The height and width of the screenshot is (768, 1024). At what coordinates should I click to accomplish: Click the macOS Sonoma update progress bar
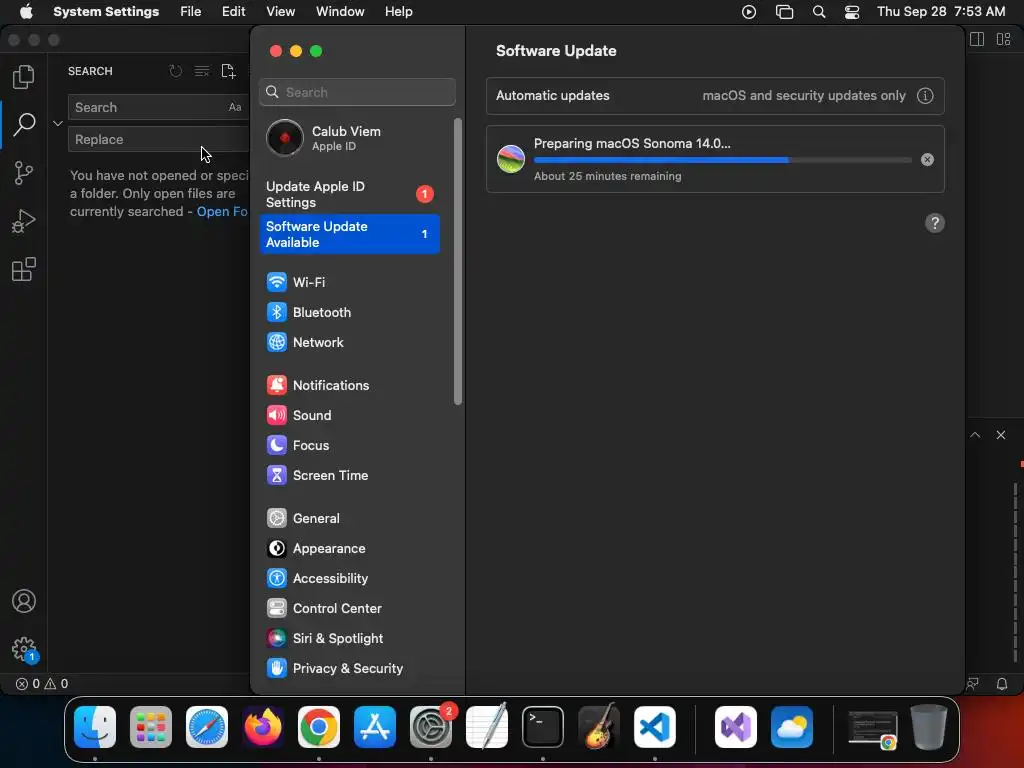(722, 160)
